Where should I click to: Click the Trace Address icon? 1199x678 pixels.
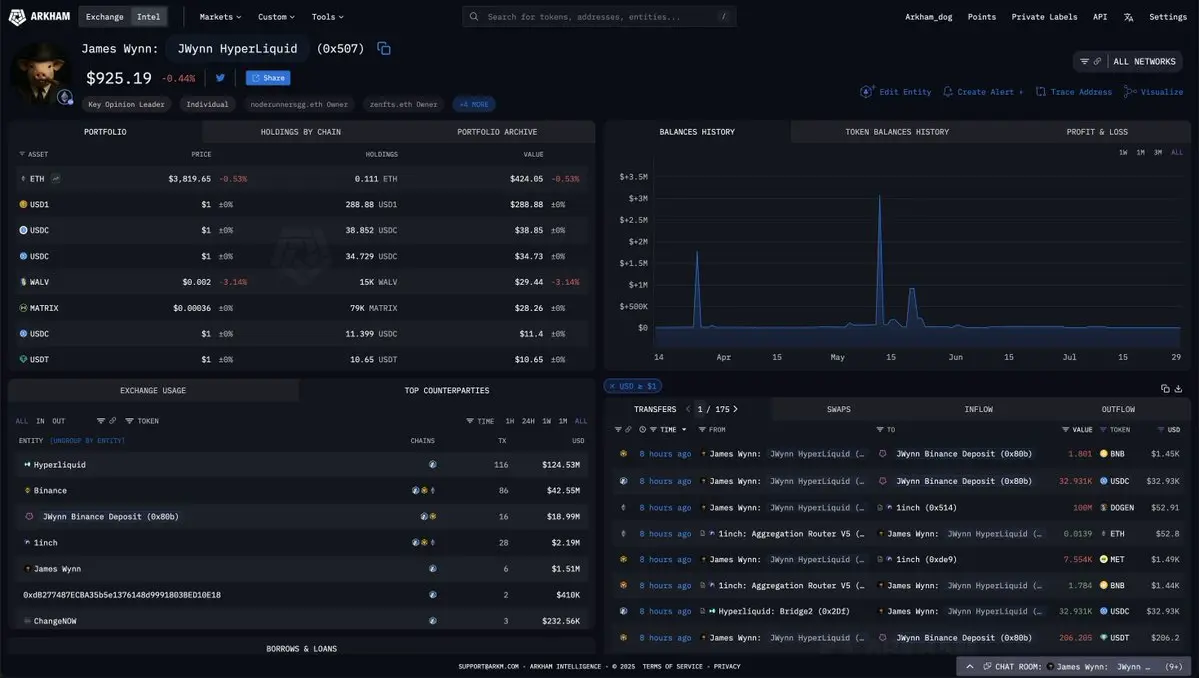[1041, 92]
